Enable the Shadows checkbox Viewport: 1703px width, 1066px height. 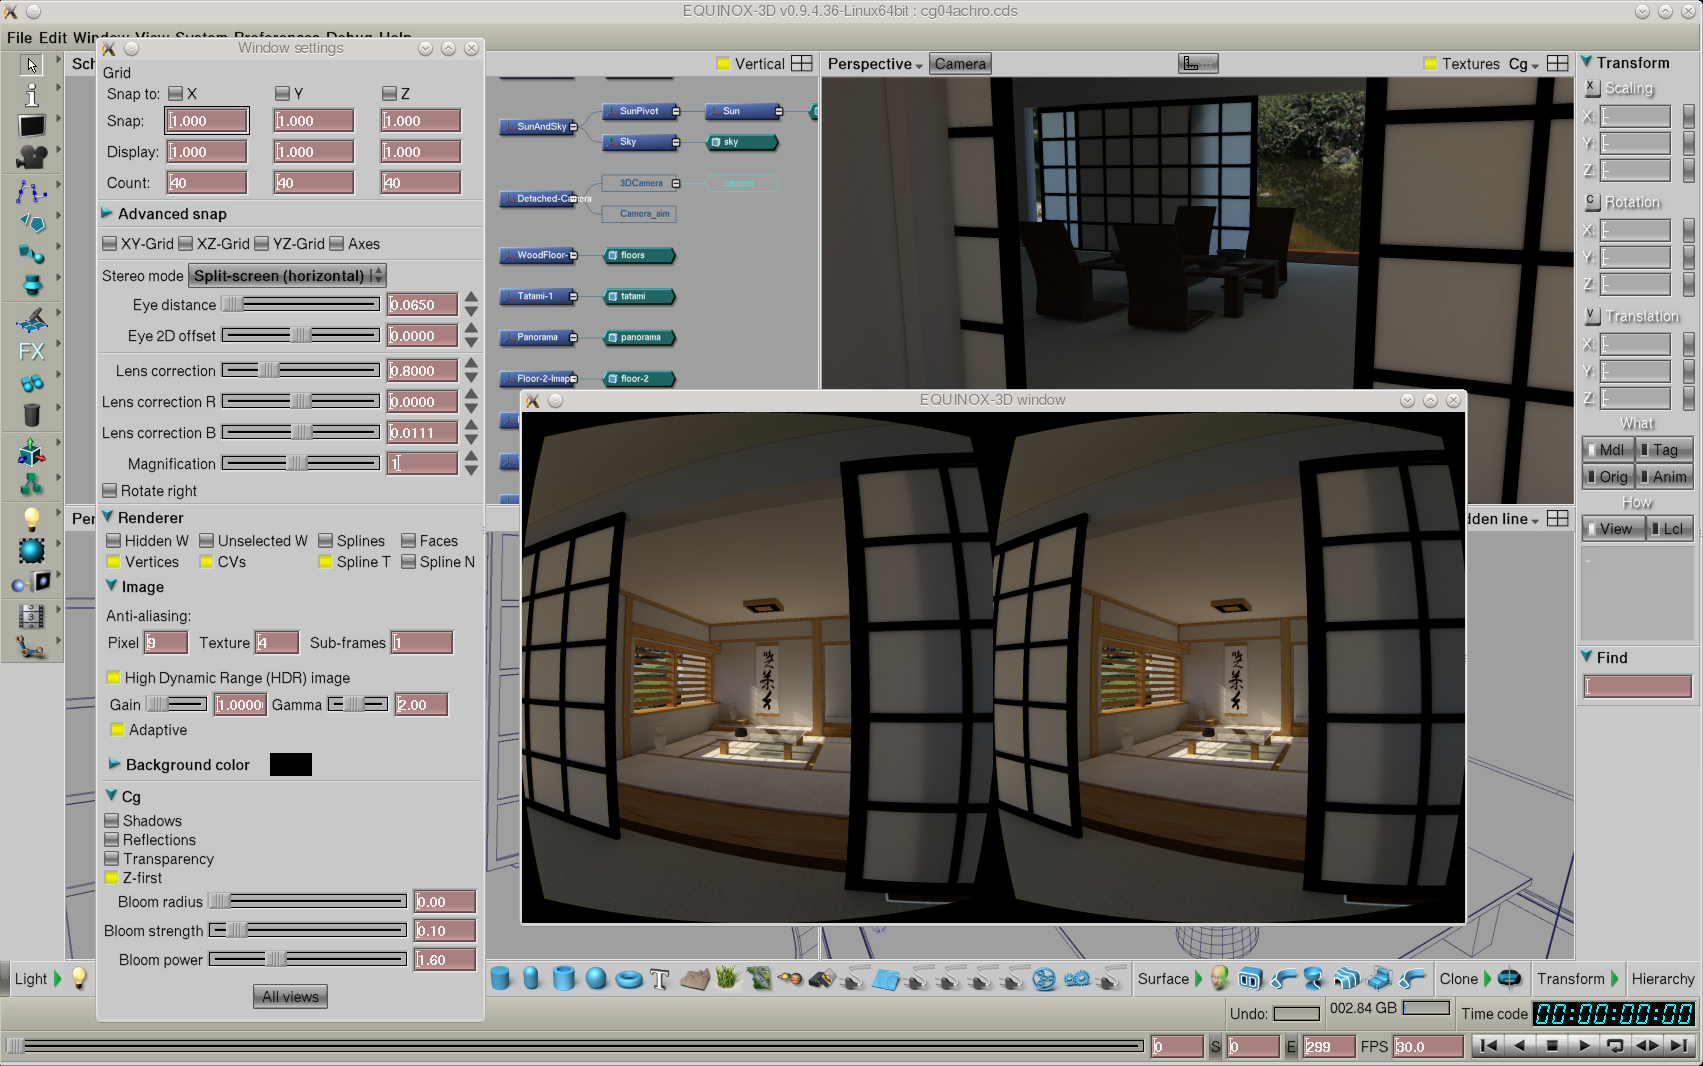pyautogui.click(x=112, y=821)
